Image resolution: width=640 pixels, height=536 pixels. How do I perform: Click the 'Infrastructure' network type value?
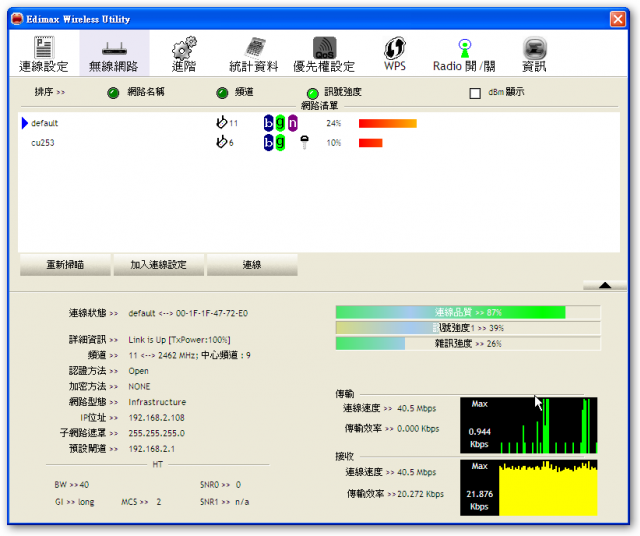point(157,402)
